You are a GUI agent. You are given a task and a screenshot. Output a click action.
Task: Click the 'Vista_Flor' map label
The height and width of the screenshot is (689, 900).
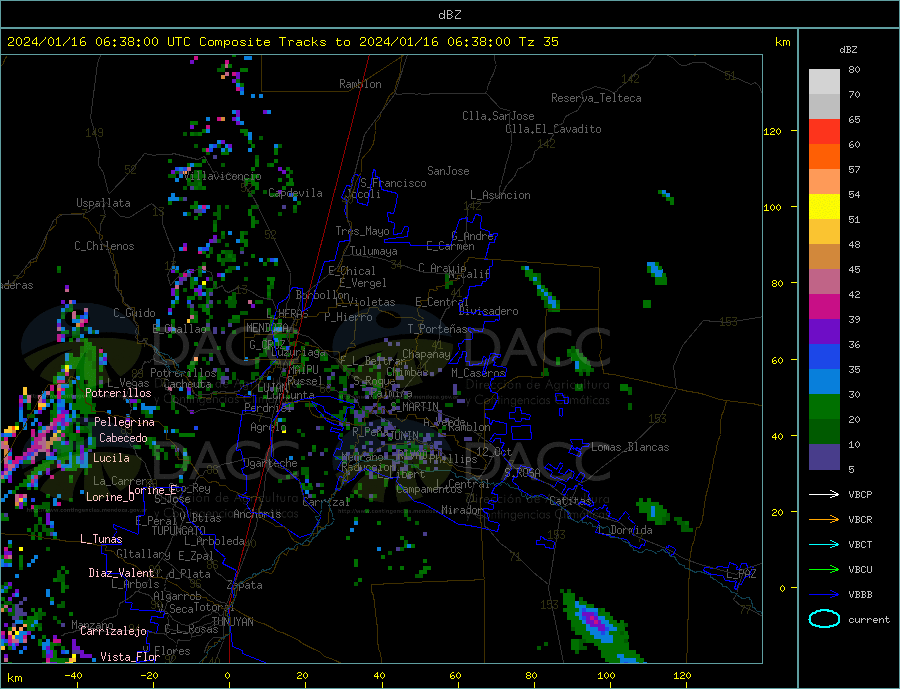[x=130, y=657]
